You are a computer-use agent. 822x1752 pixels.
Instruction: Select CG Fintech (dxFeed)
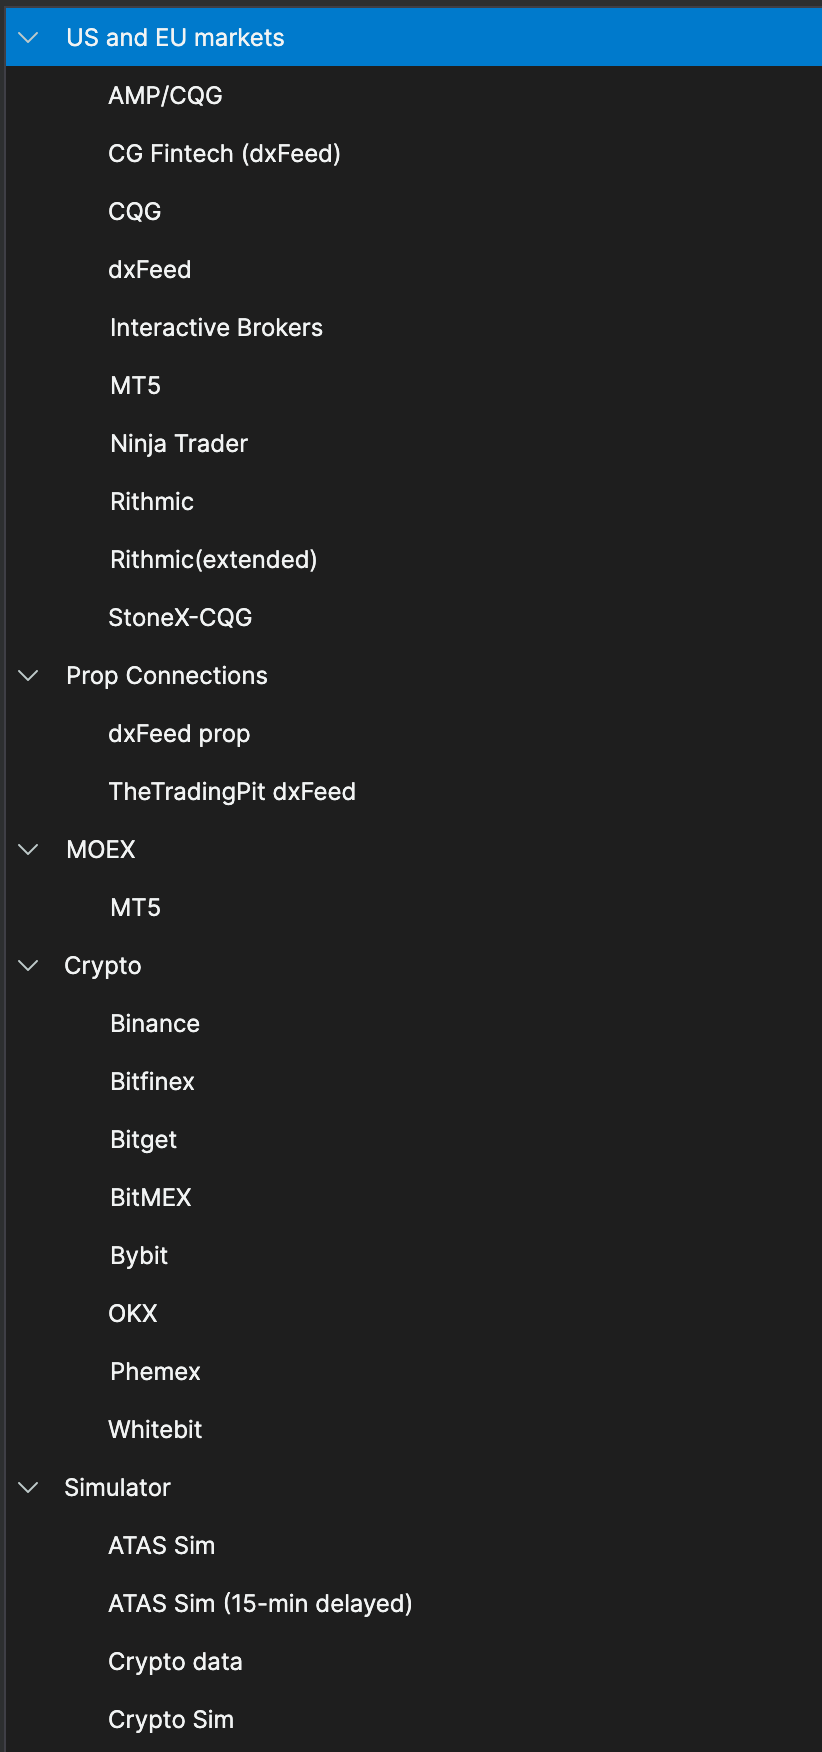click(224, 153)
